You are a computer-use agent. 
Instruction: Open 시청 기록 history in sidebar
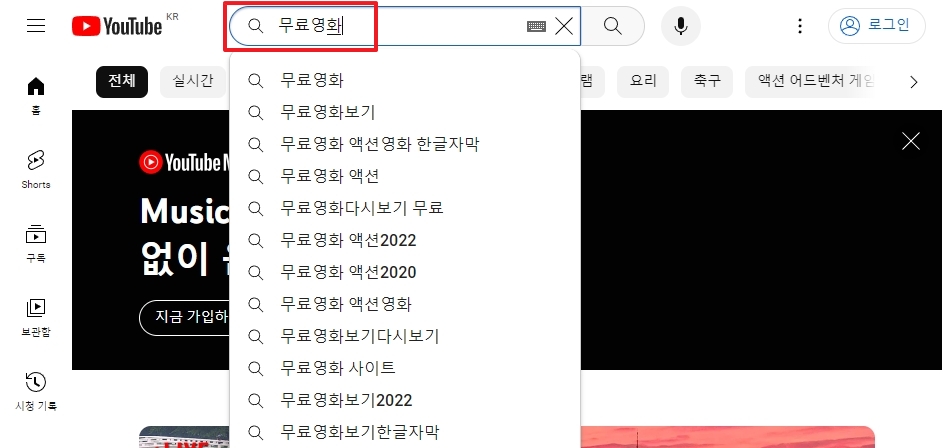pyautogui.click(x=36, y=391)
